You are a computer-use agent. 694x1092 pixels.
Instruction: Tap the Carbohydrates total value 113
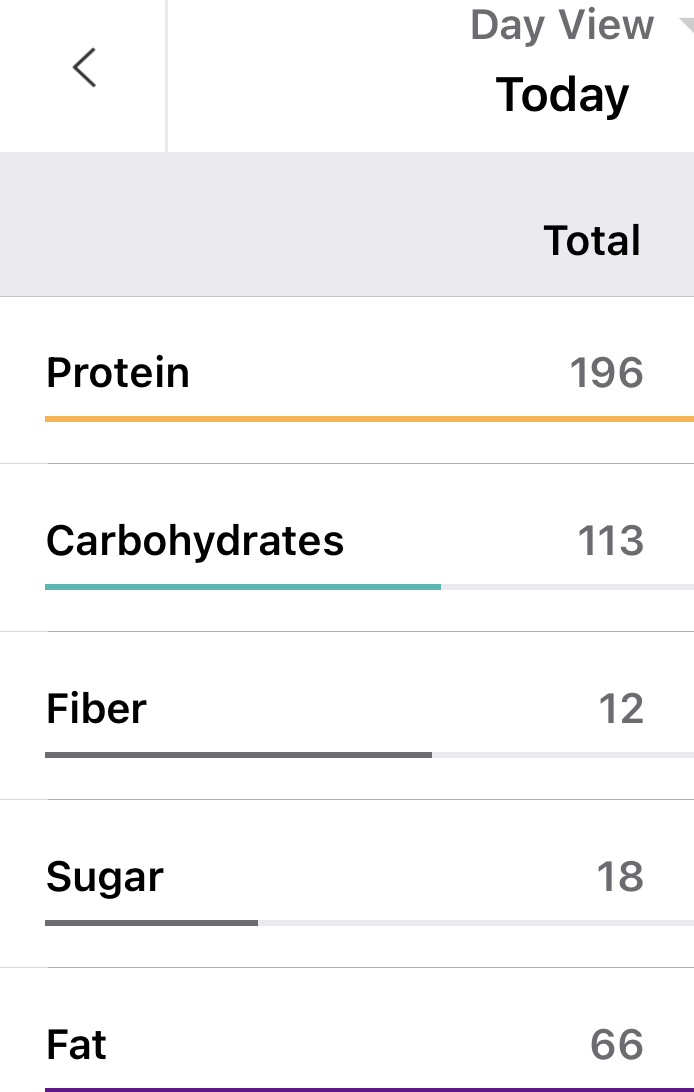pos(610,541)
